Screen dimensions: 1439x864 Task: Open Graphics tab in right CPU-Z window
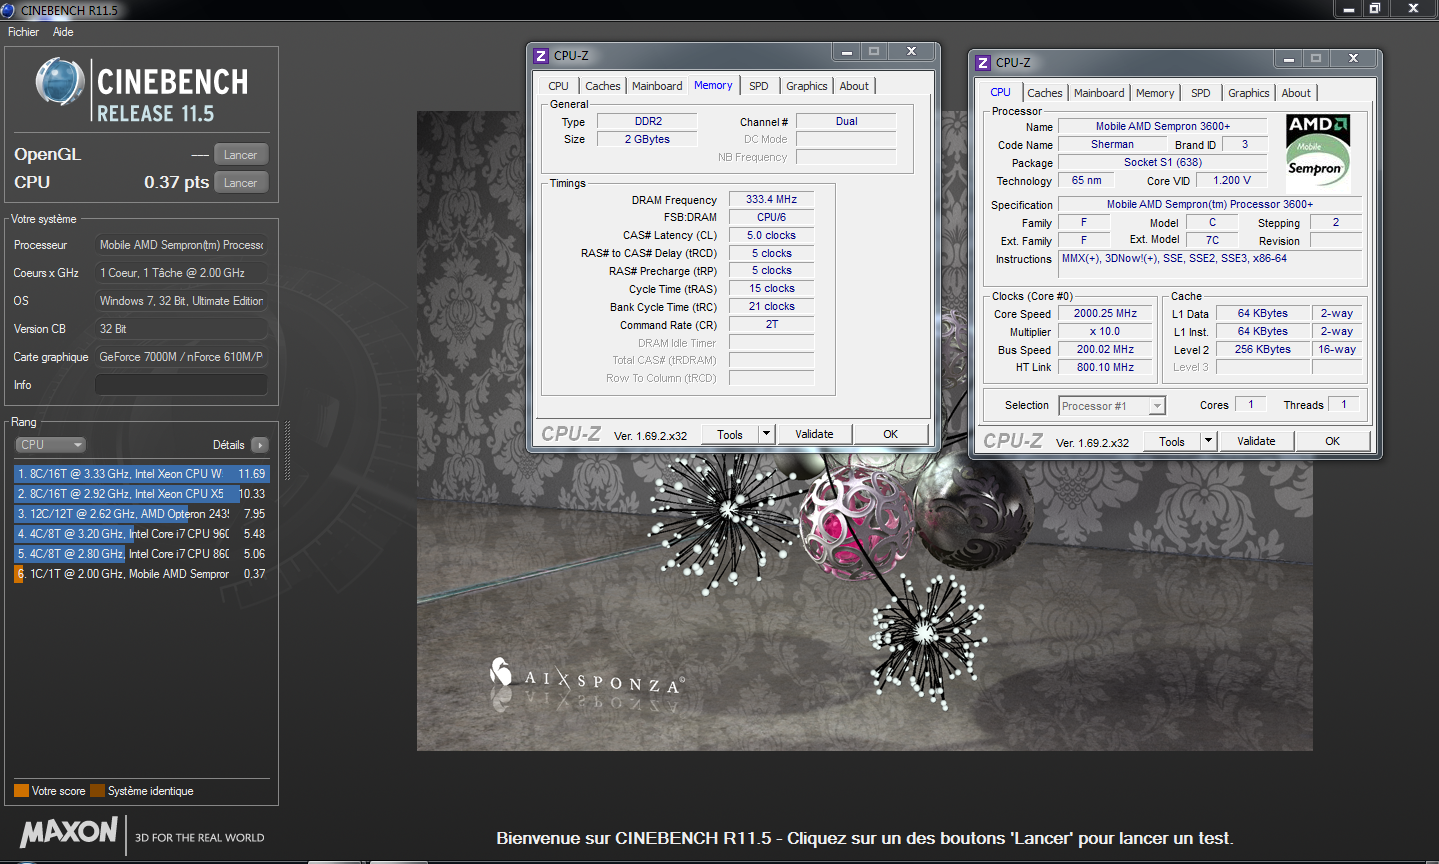pos(1248,93)
